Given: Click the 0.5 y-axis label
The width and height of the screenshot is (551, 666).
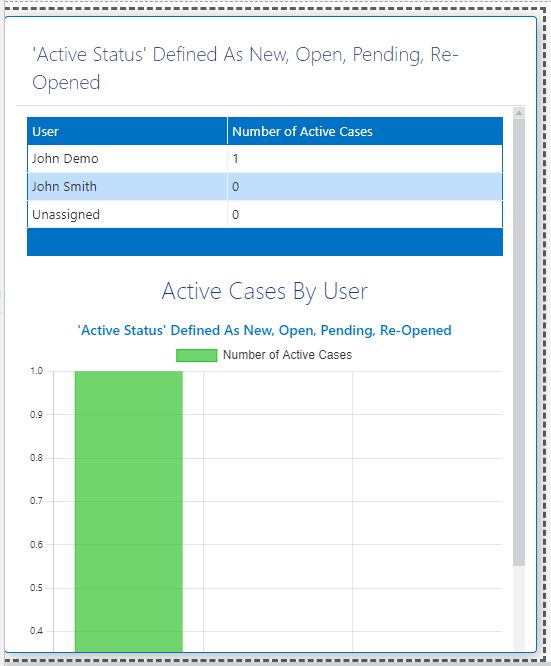Looking at the screenshot, I should click(37, 588).
